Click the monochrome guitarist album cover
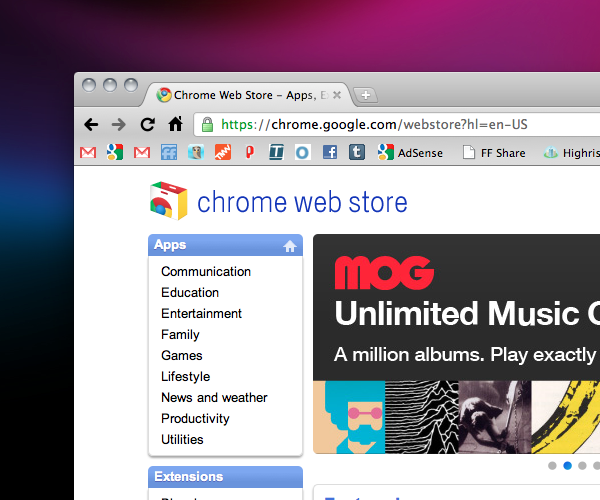The width and height of the screenshot is (600, 500). tap(495, 417)
